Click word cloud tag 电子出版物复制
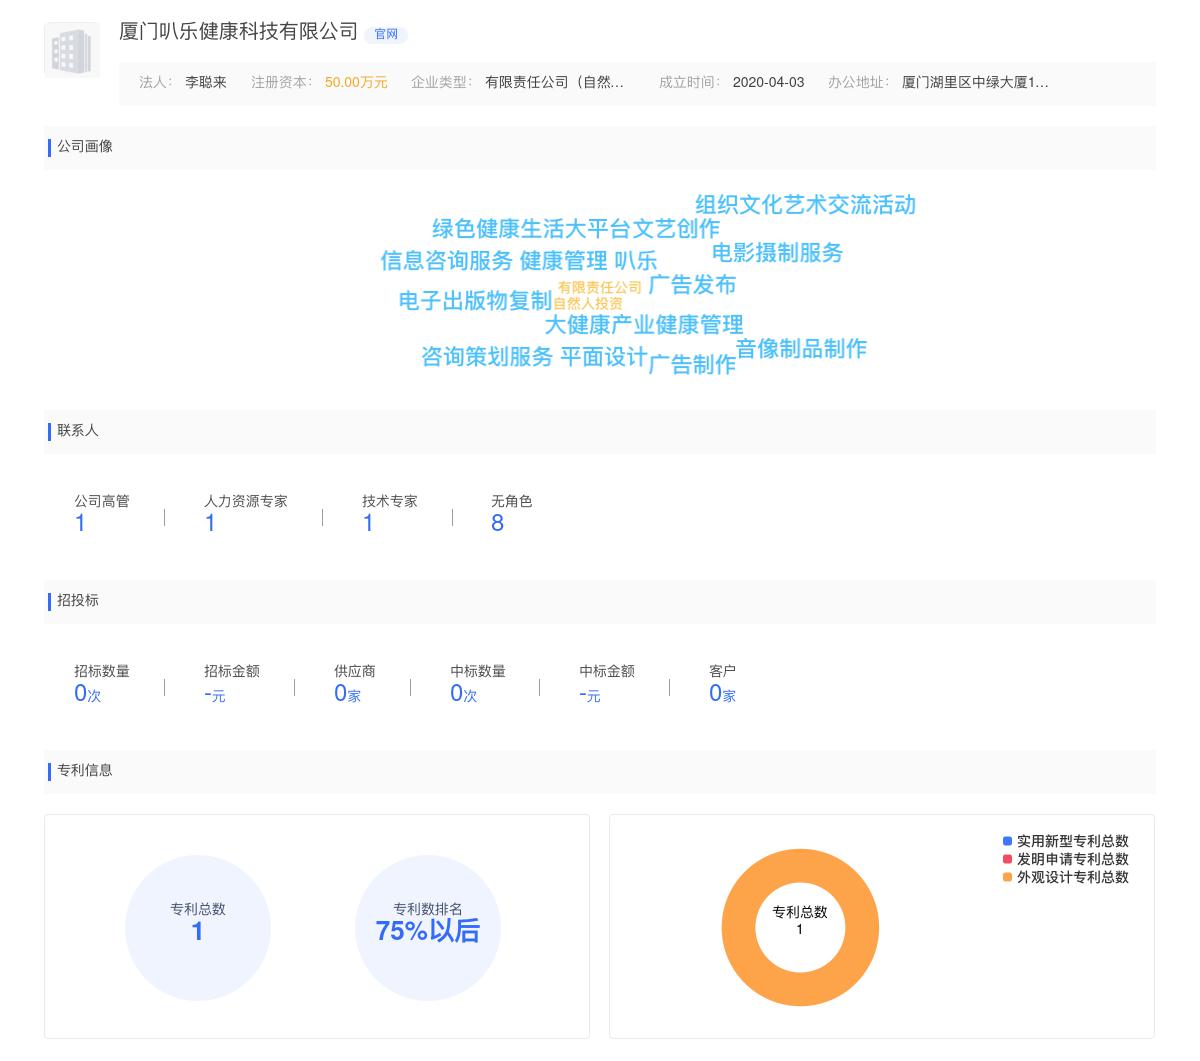Screen dimensions: 1200x1061 pos(475,301)
